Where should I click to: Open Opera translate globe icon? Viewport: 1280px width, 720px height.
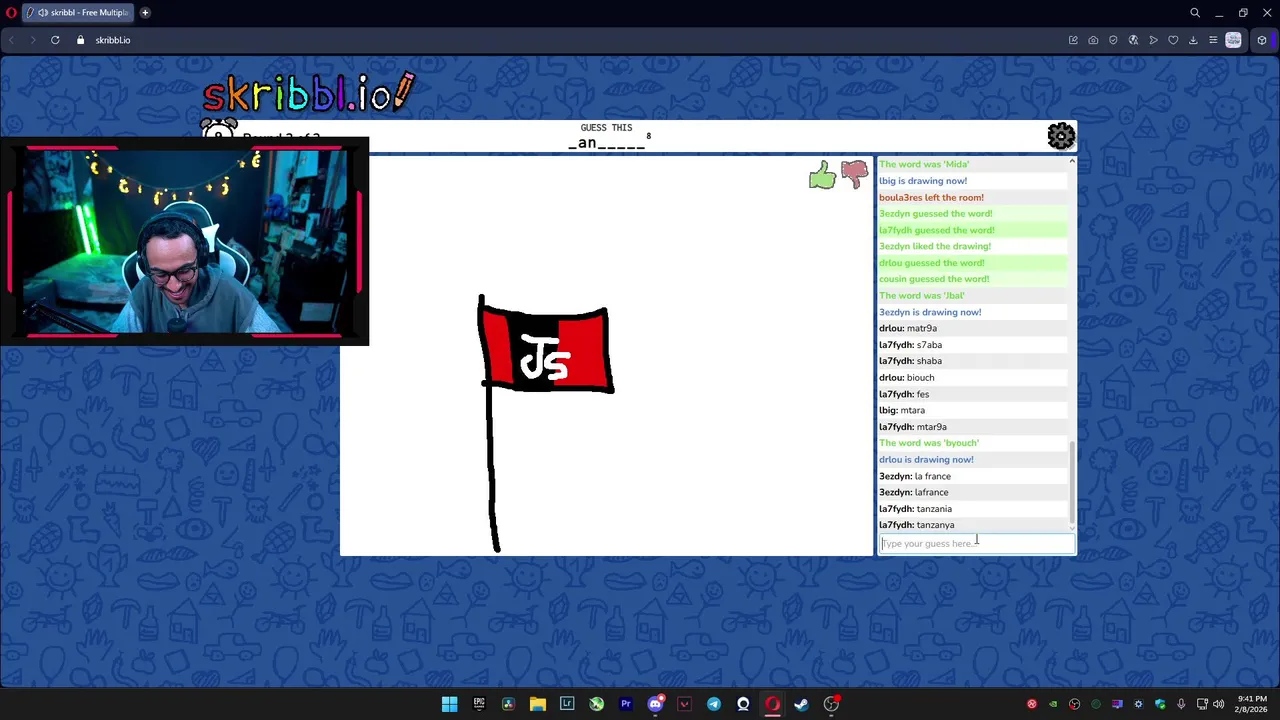(x=1133, y=40)
